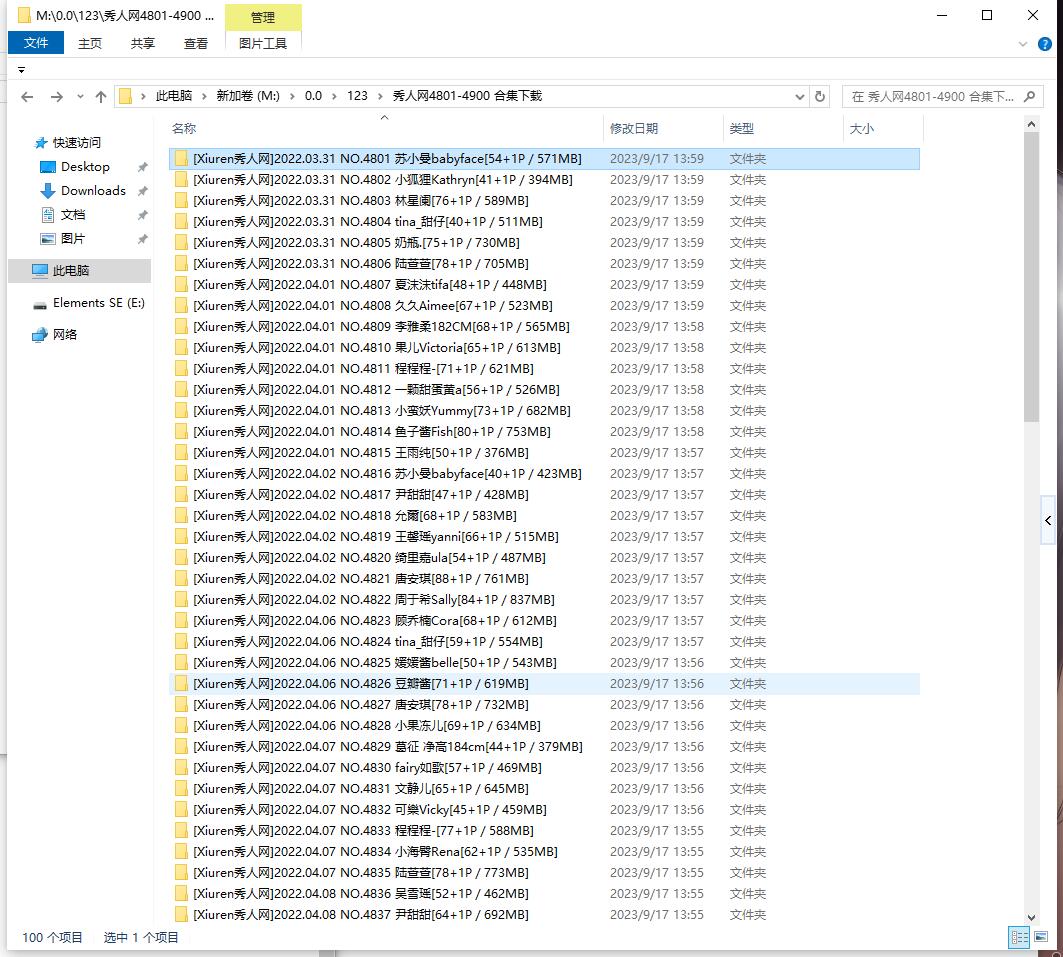Click the folder icon of NO.4802 row
The height and width of the screenshot is (957, 1063).
pos(181,180)
